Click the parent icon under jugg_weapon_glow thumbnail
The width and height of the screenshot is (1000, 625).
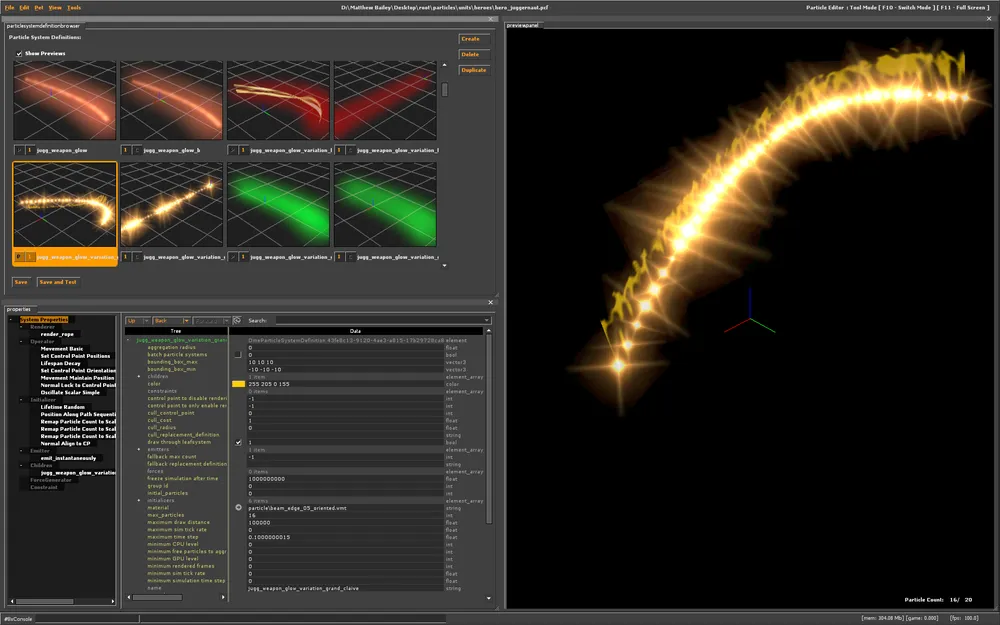(x=18, y=150)
